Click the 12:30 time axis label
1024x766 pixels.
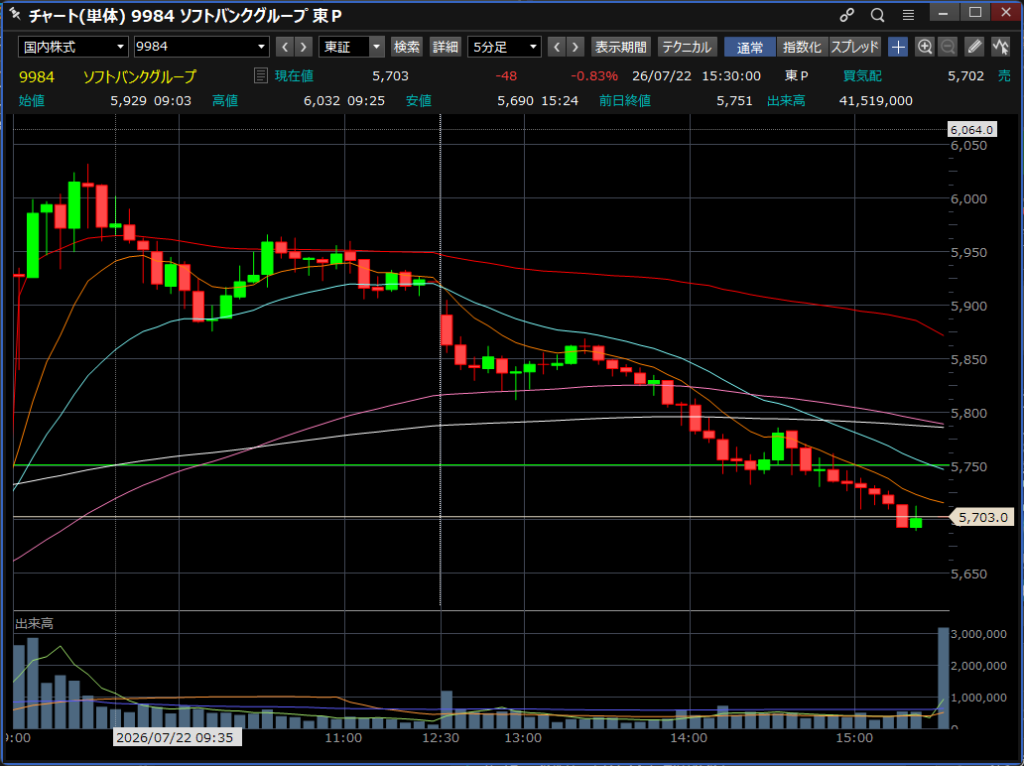coord(441,738)
